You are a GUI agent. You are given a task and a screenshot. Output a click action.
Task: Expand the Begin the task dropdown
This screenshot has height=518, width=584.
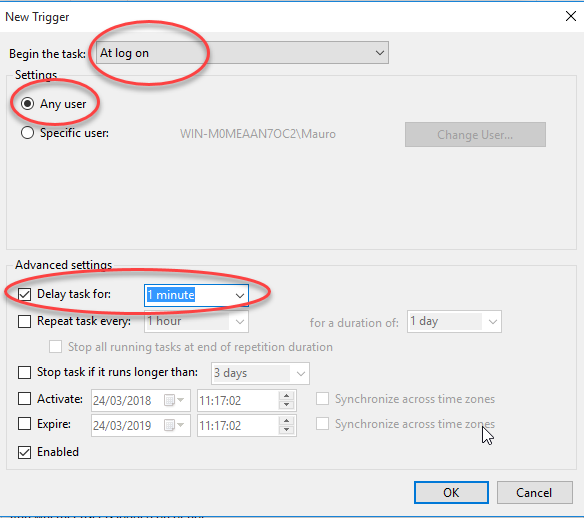[242, 53]
